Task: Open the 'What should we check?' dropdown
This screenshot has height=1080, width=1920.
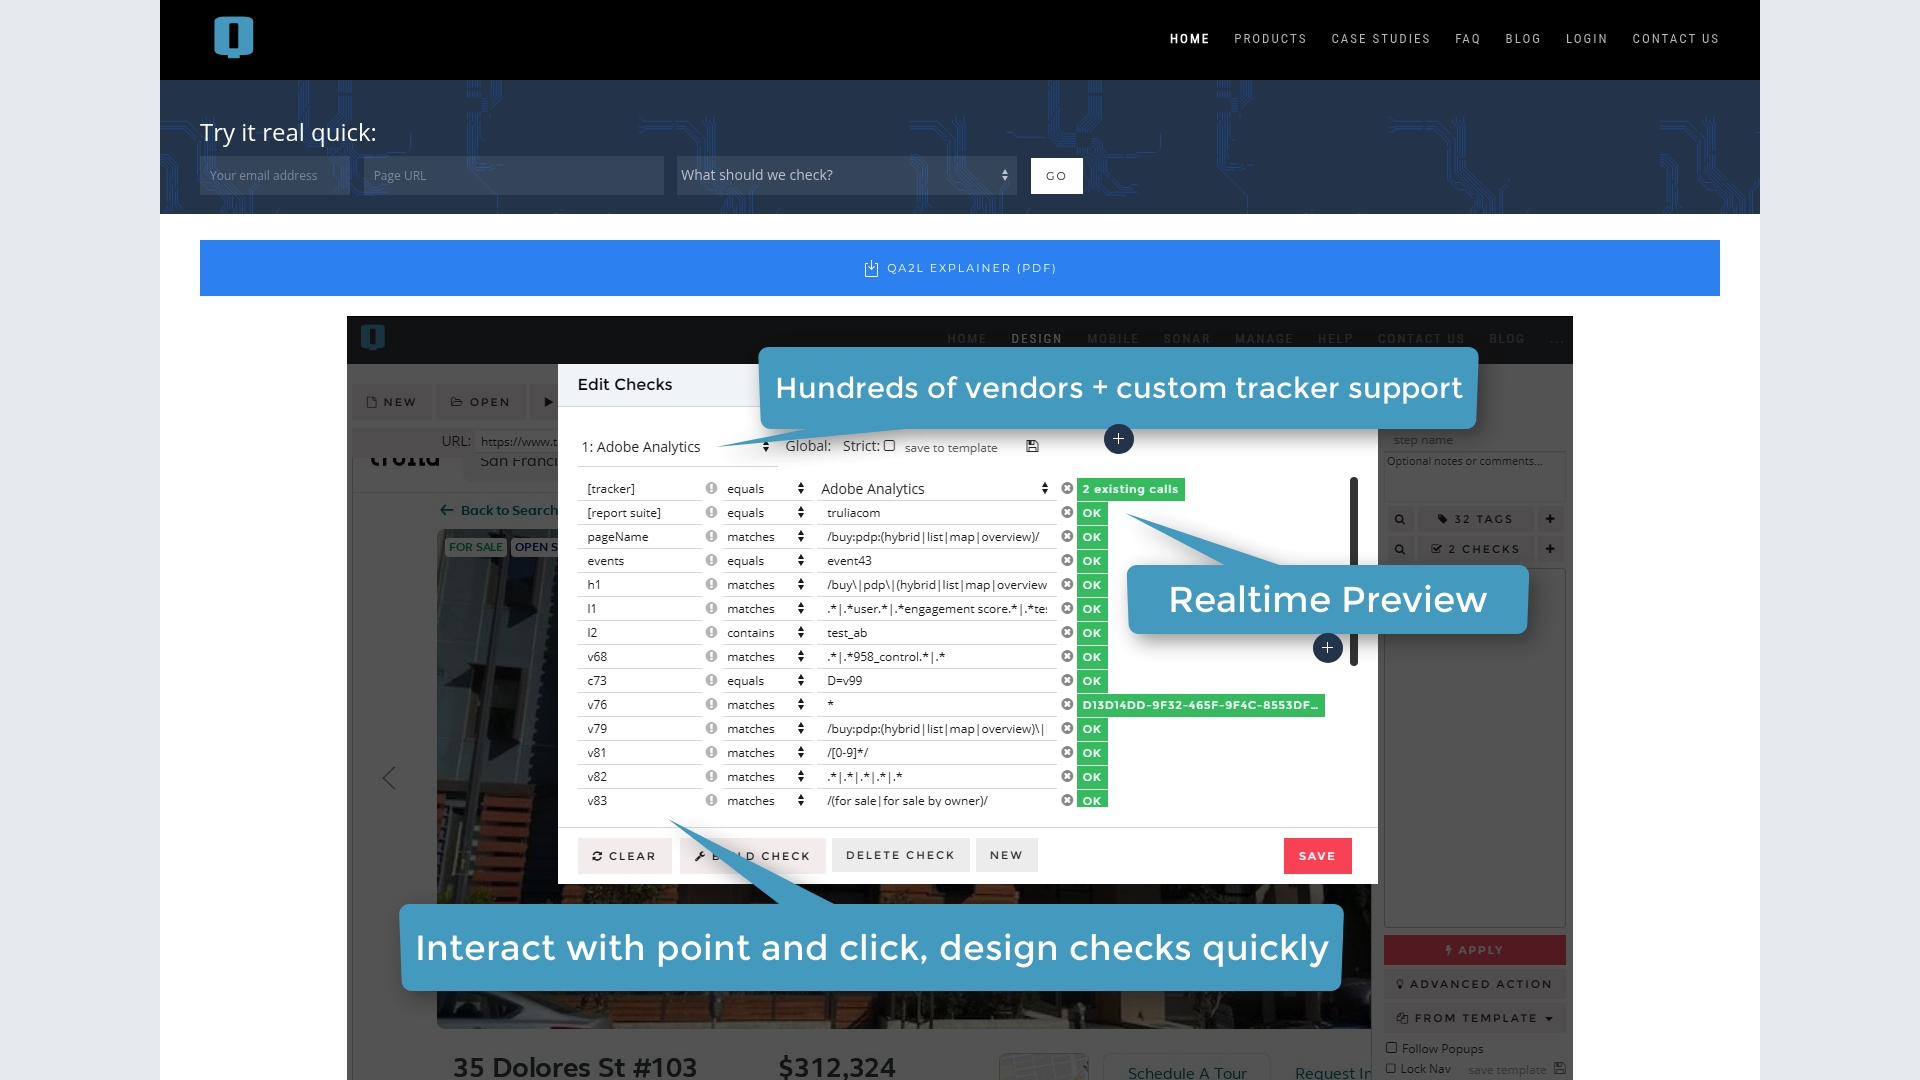Action: coord(846,175)
